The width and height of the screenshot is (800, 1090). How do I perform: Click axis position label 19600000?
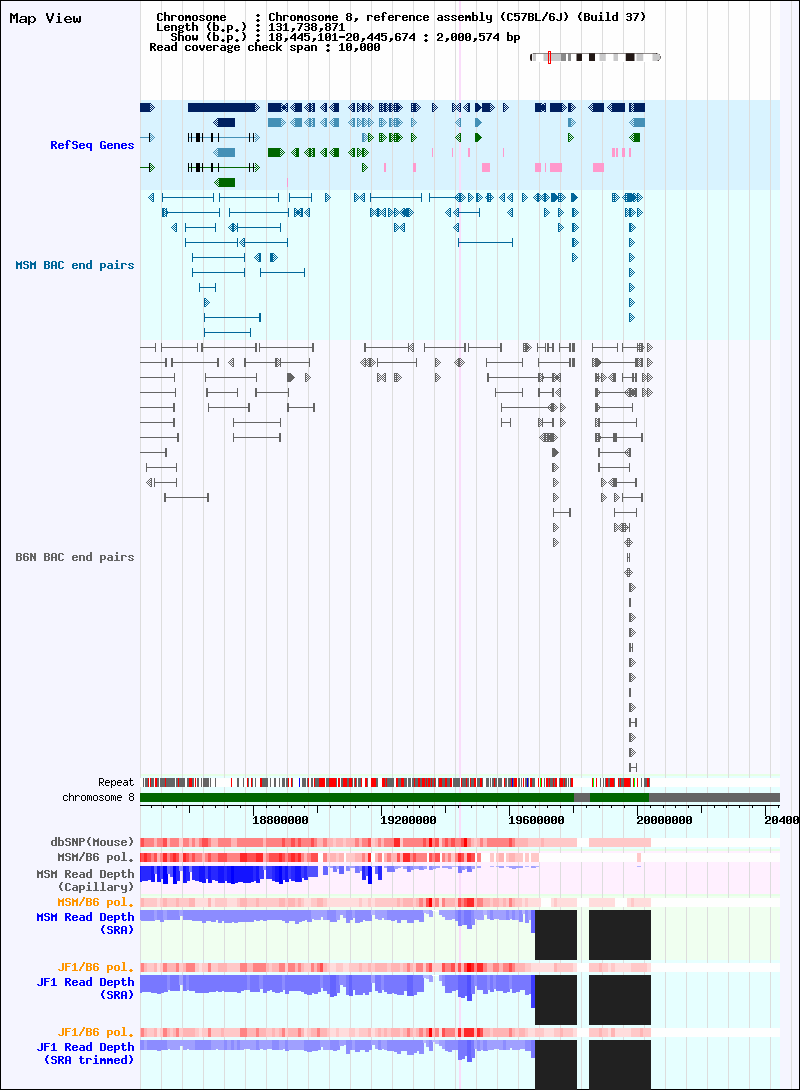pyautogui.click(x=536, y=820)
